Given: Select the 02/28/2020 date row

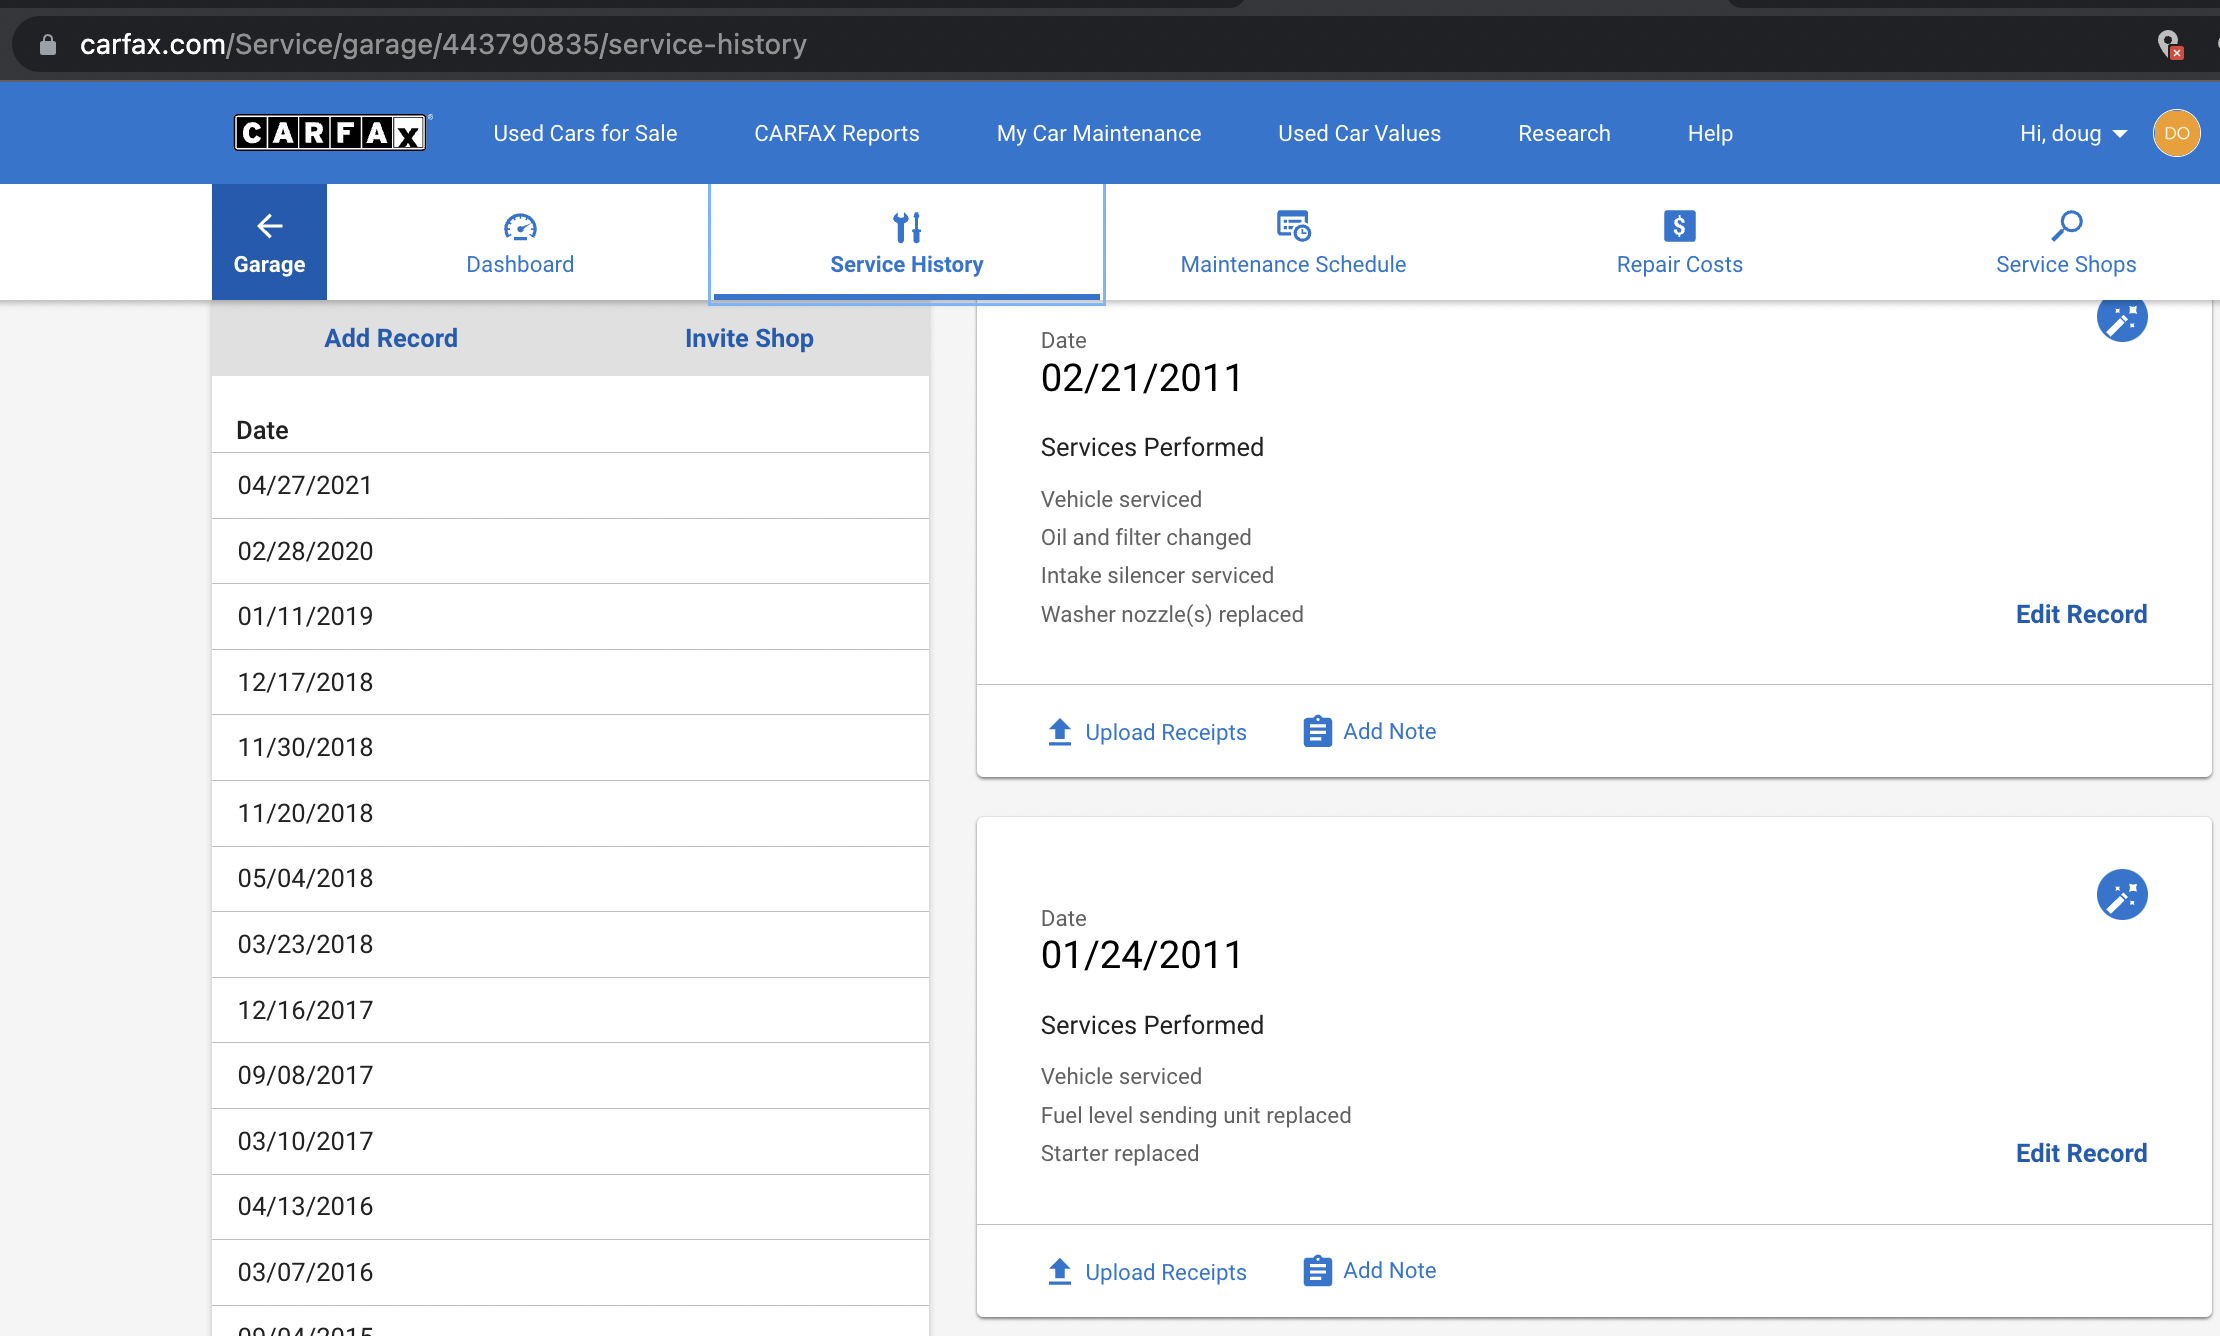Looking at the screenshot, I should click(570, 551).
